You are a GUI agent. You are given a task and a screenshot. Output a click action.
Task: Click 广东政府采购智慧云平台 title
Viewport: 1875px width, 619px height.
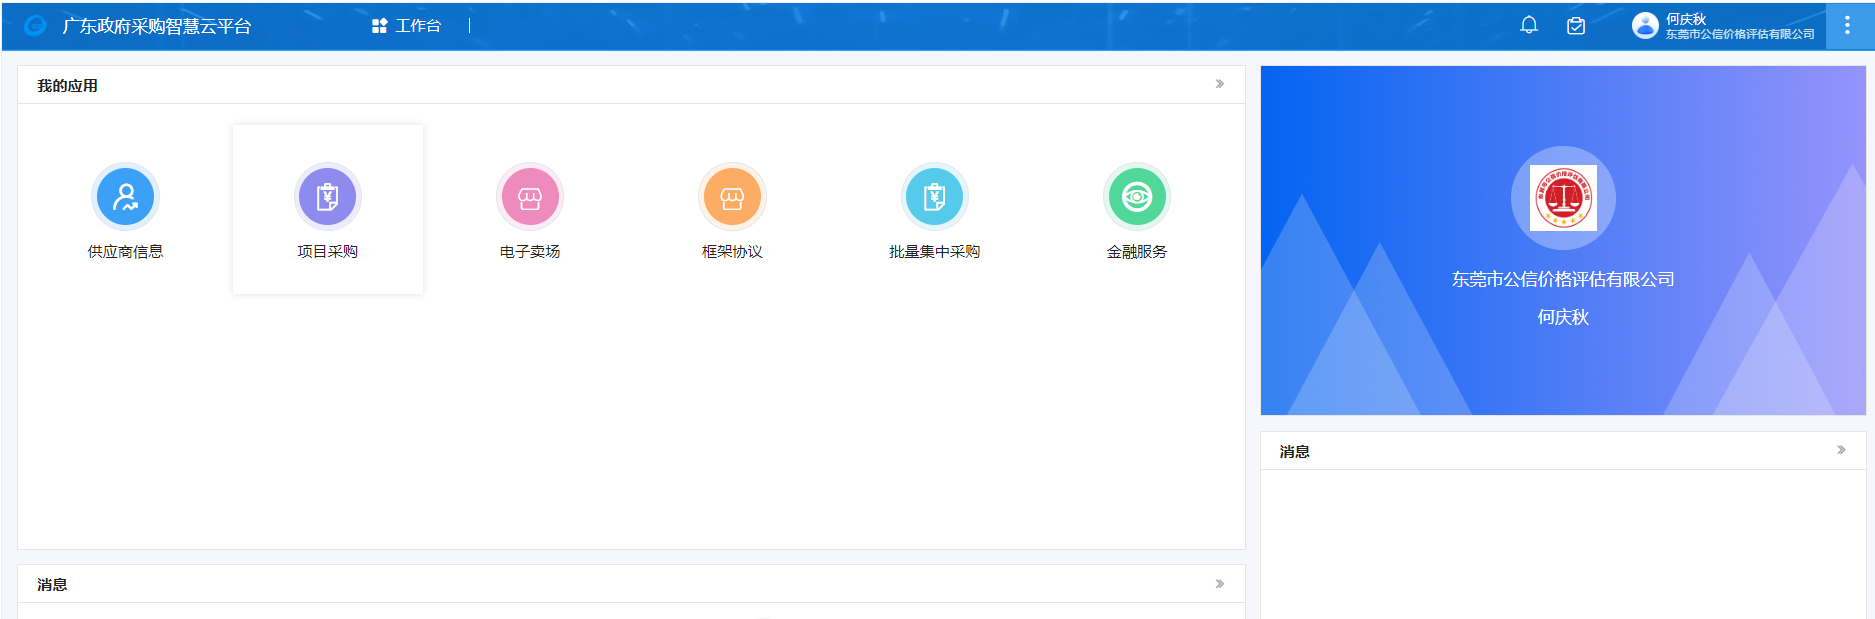[x=157, y=26]
